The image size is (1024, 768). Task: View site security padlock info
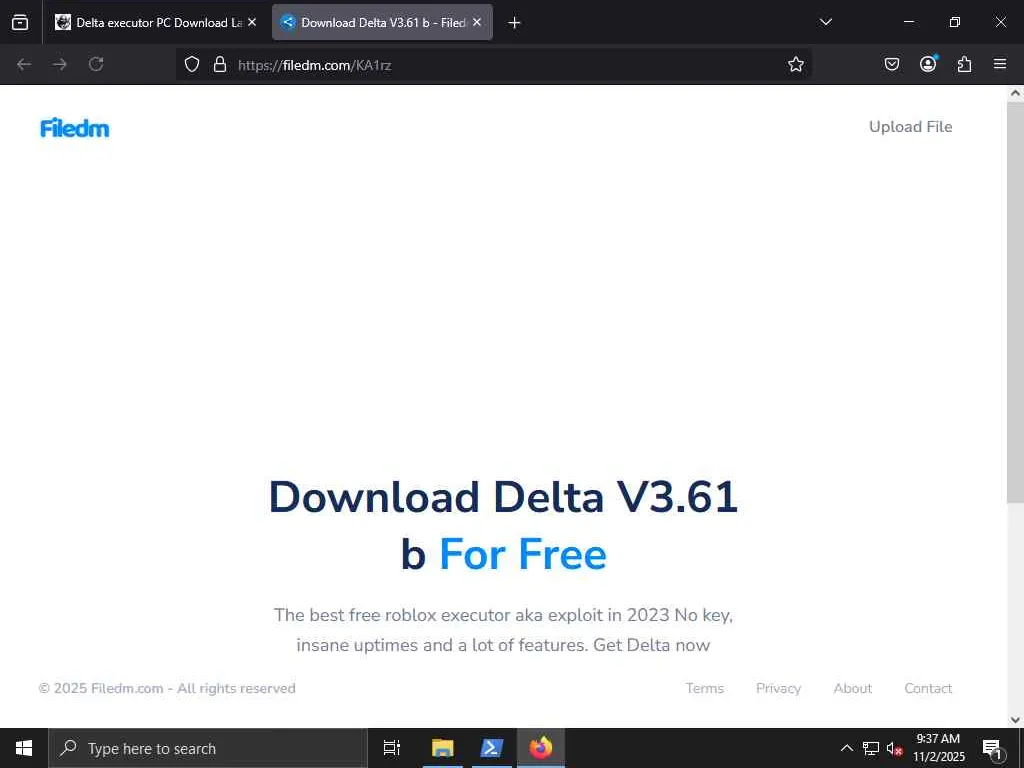[220, 64]
